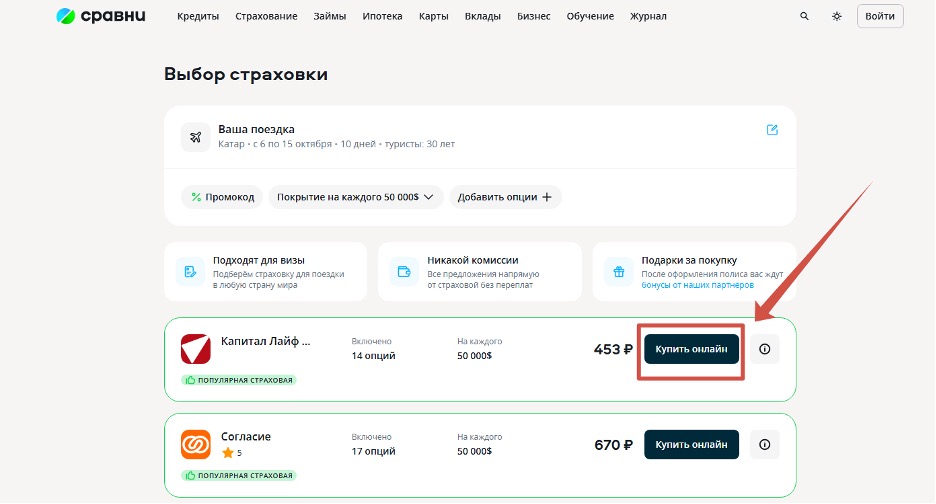
Task: Click the Сравни logo
Action: pos(101,16)
